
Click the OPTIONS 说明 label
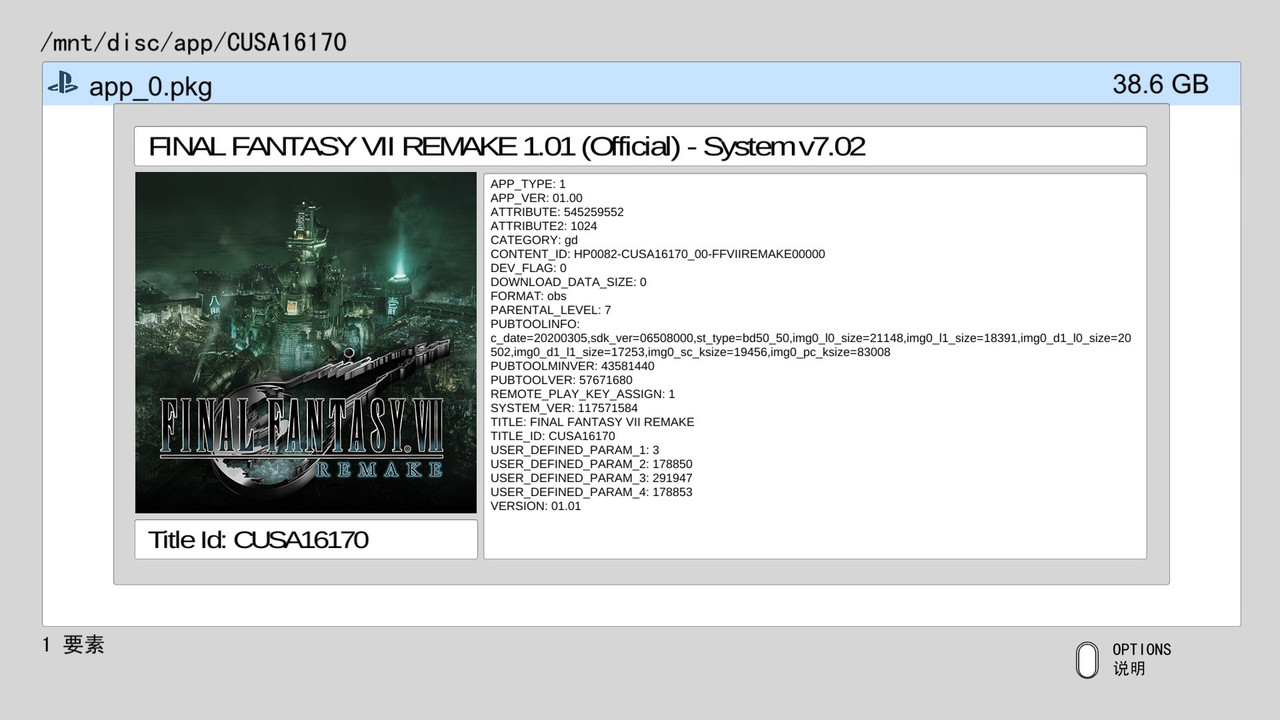click(1141, 659)
